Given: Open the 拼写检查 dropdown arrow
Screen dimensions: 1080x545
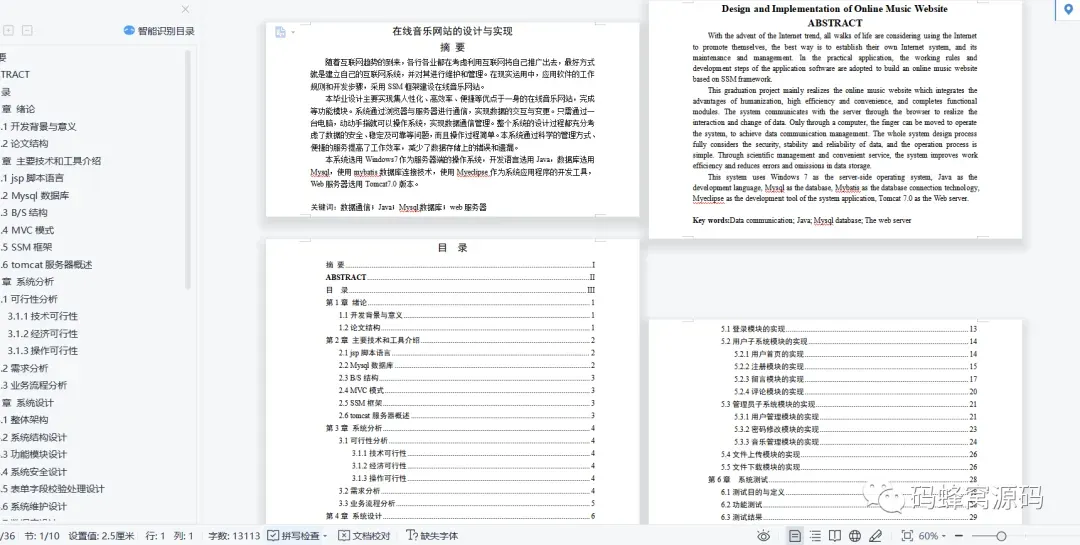Looking at the screenshot, I should tap(325, 536).
